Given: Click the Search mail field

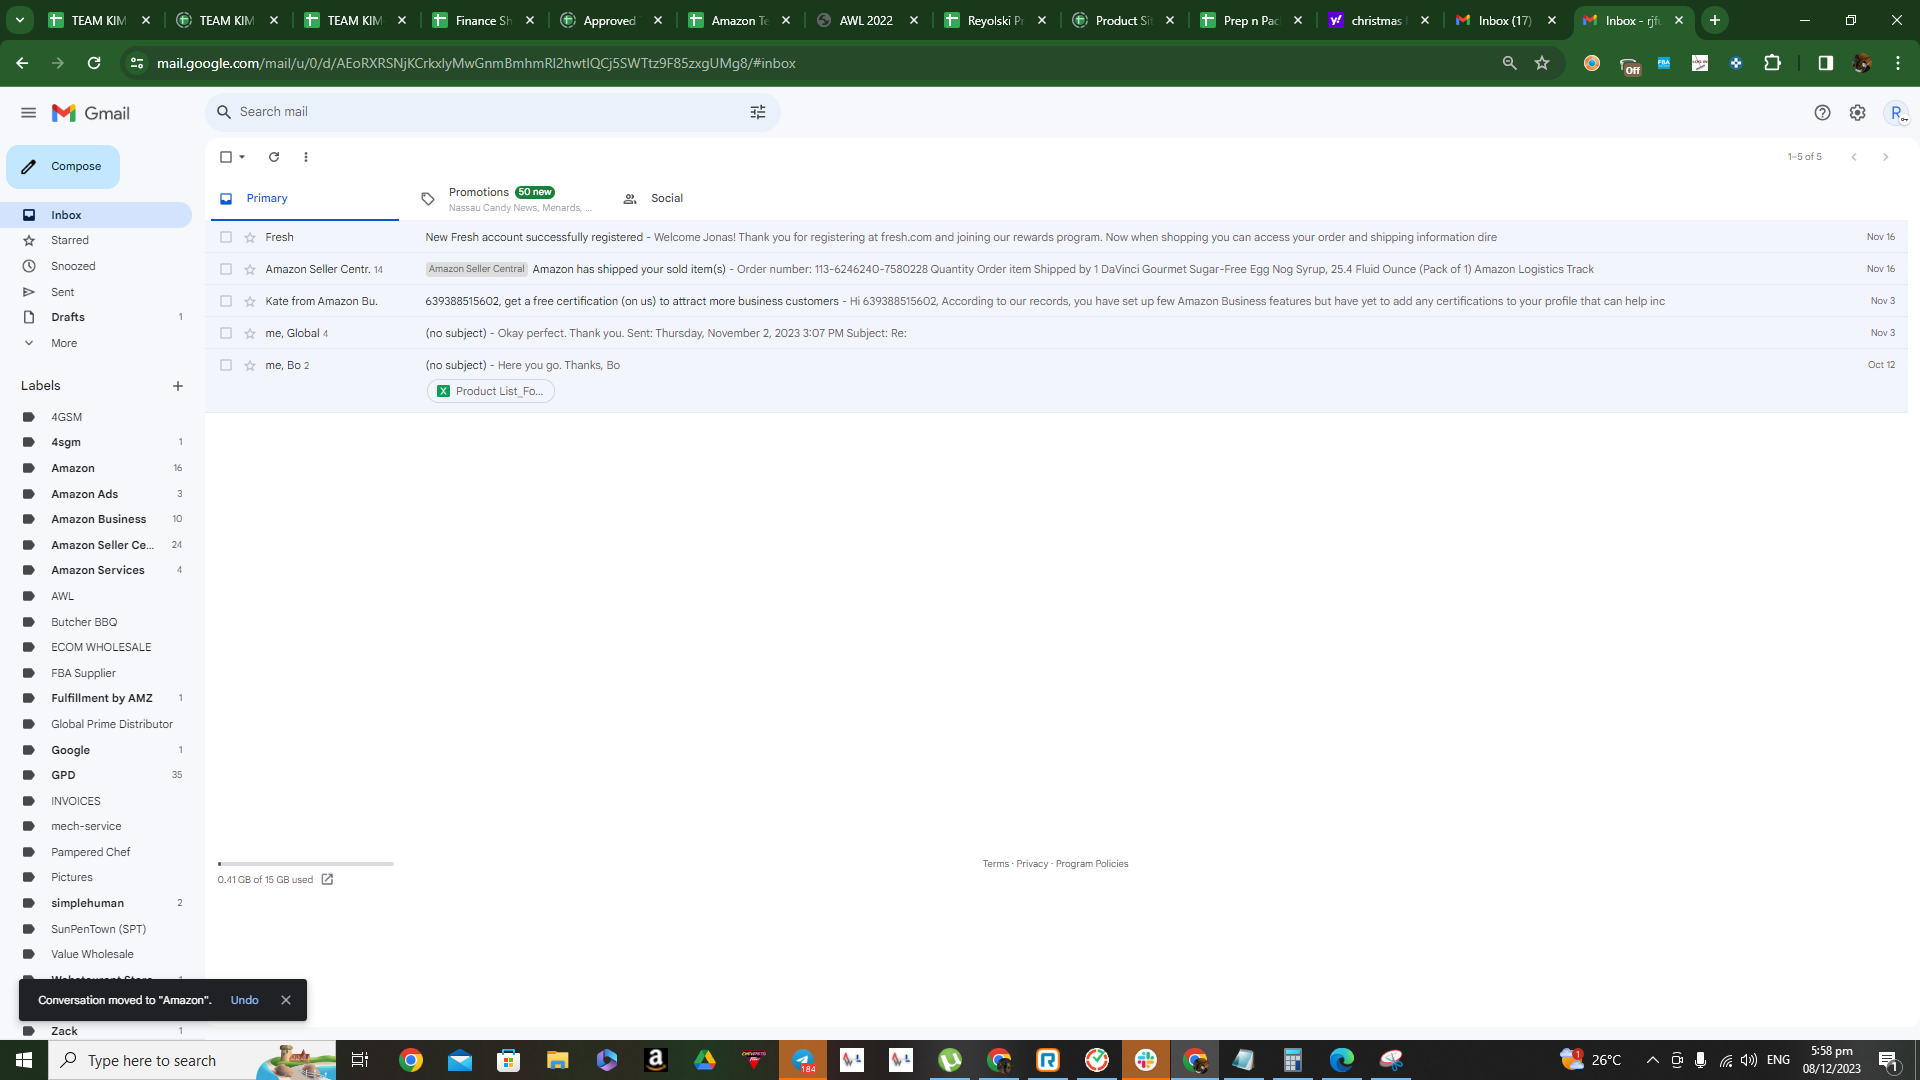Looking at the screenshot, I should 490,112.
